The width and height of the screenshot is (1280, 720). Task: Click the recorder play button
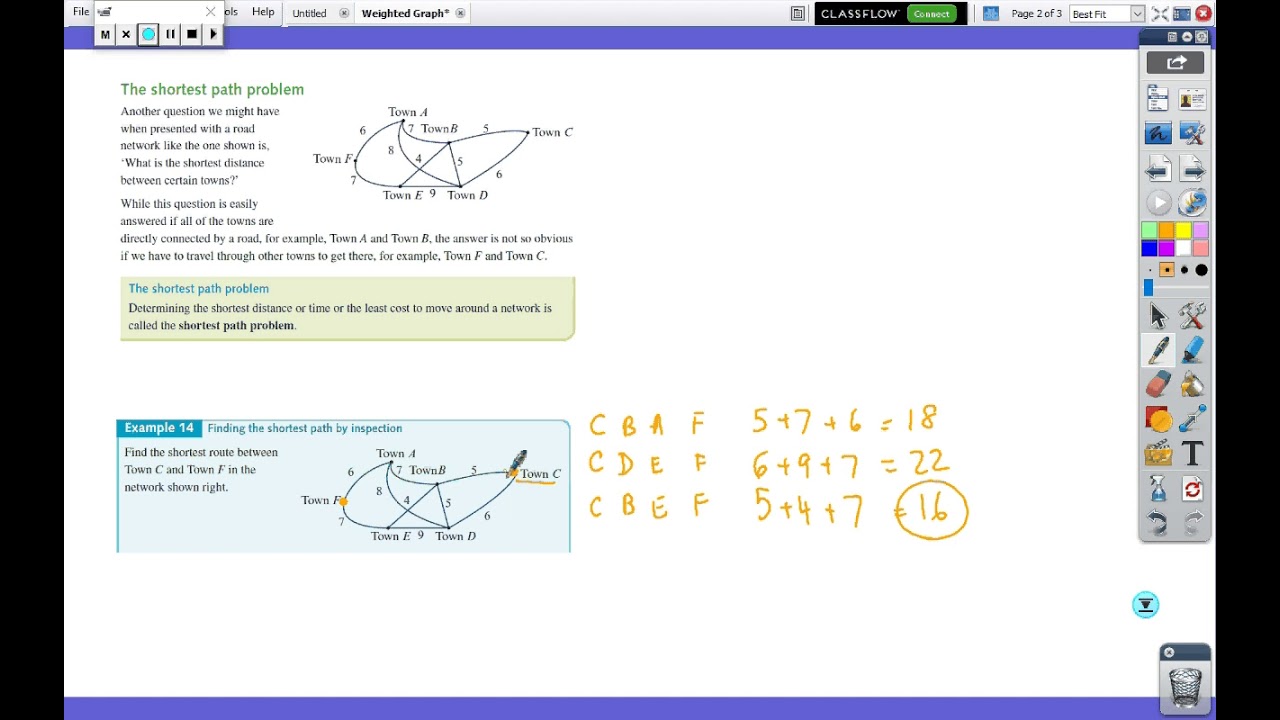pyautogui.click(x=213, y=34)
